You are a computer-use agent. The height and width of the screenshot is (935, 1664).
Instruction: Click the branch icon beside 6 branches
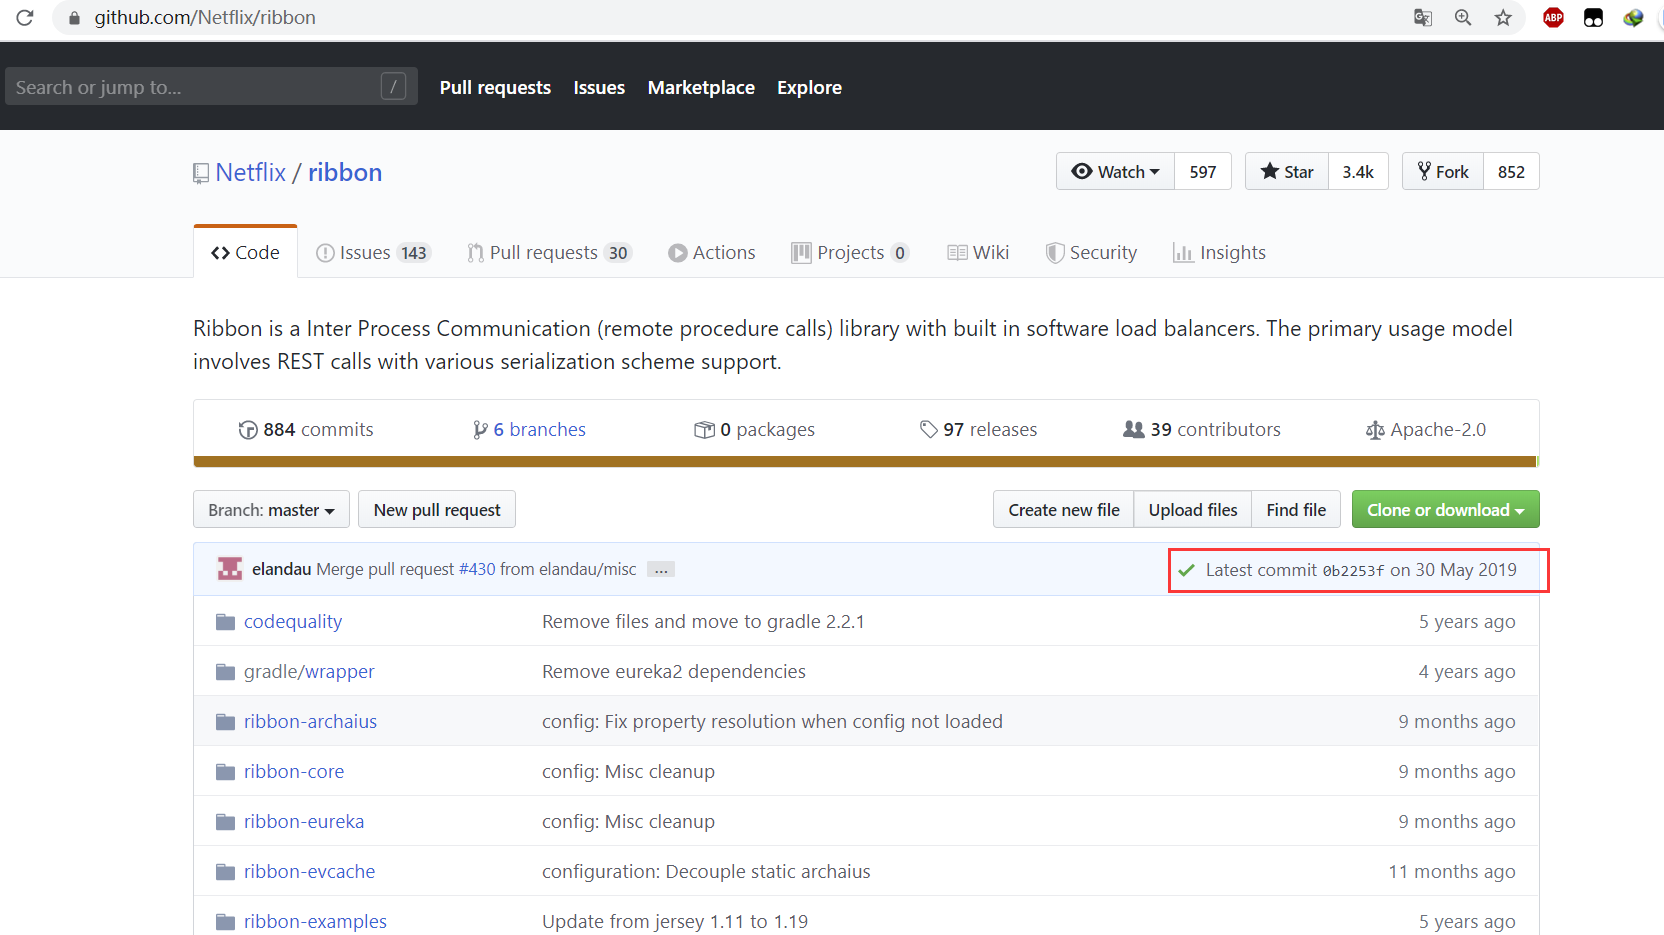[x=480, y=430]
